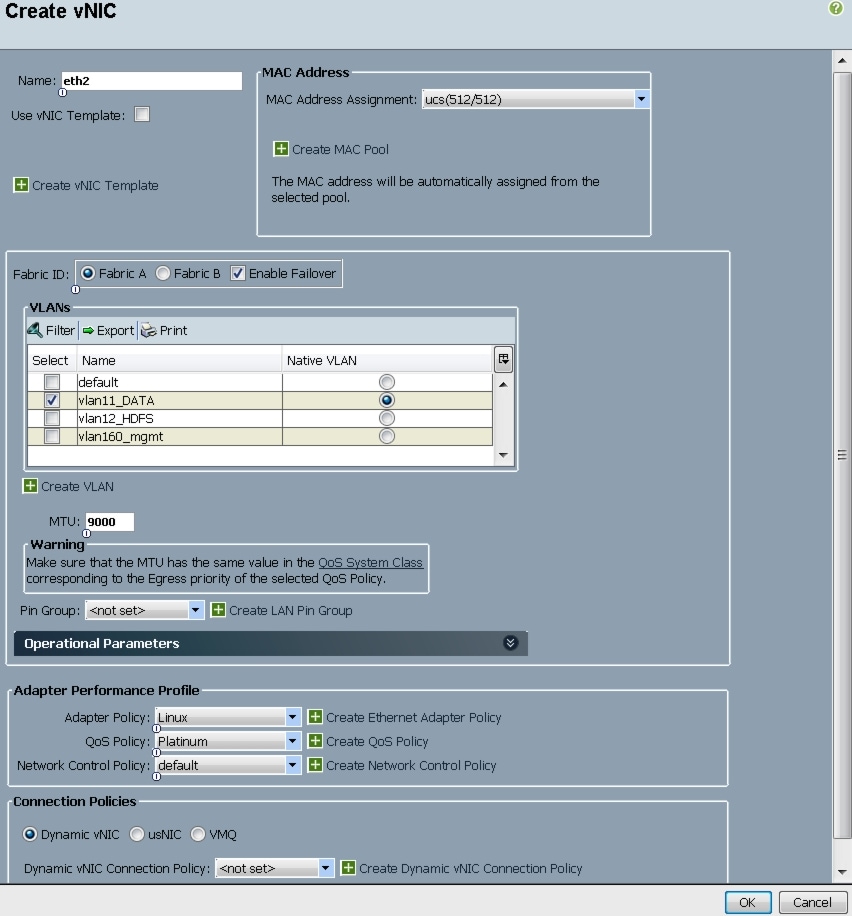
Task: Click the Create Network Control Policy link text
Action: tap(411, 765)
